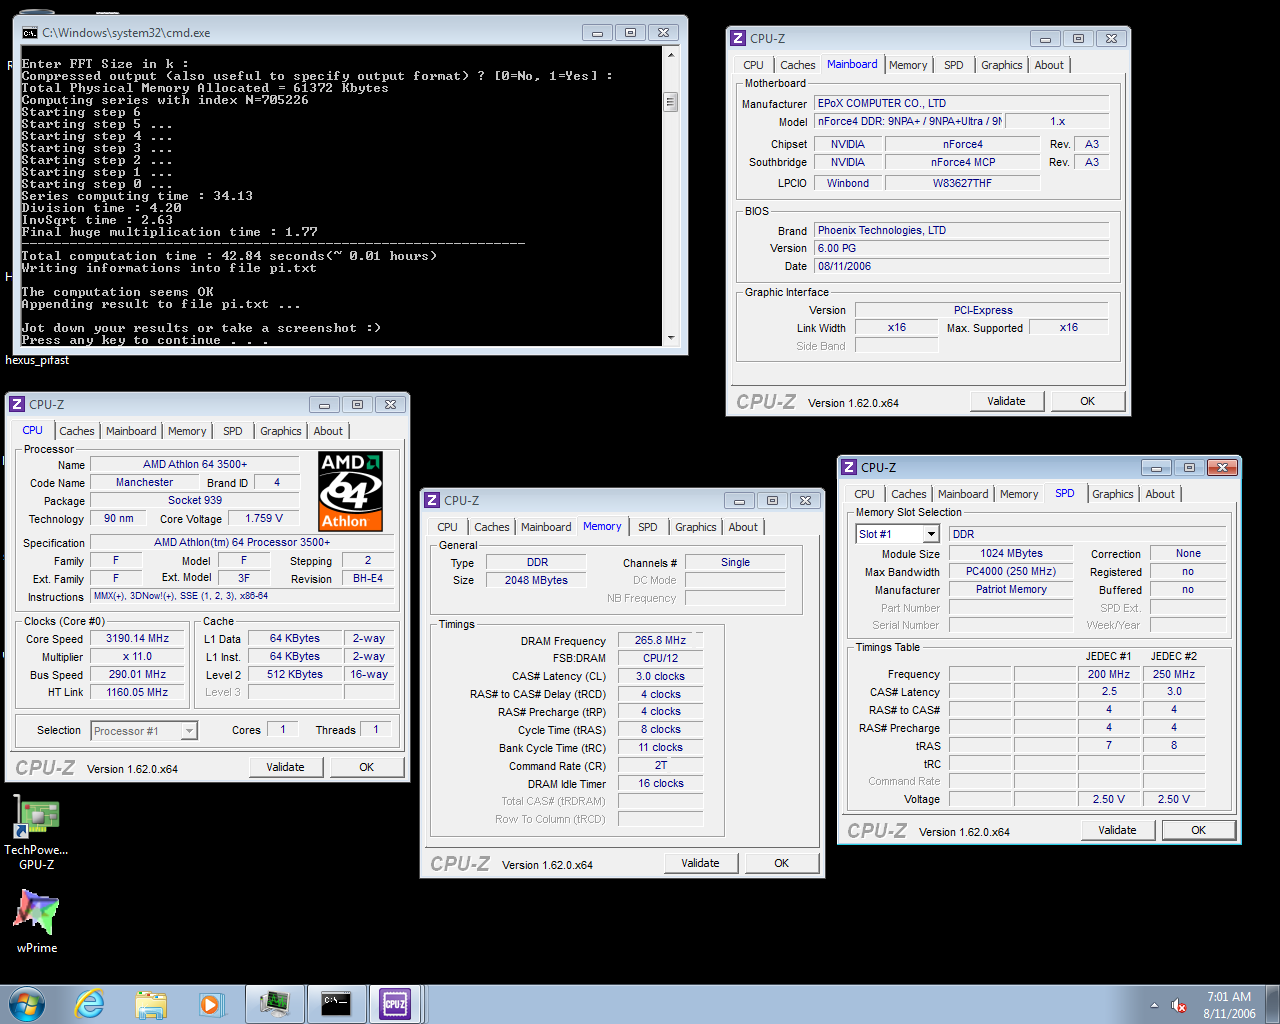Open the Slot #1 memory slot dropdown

[x=931, y=534]
